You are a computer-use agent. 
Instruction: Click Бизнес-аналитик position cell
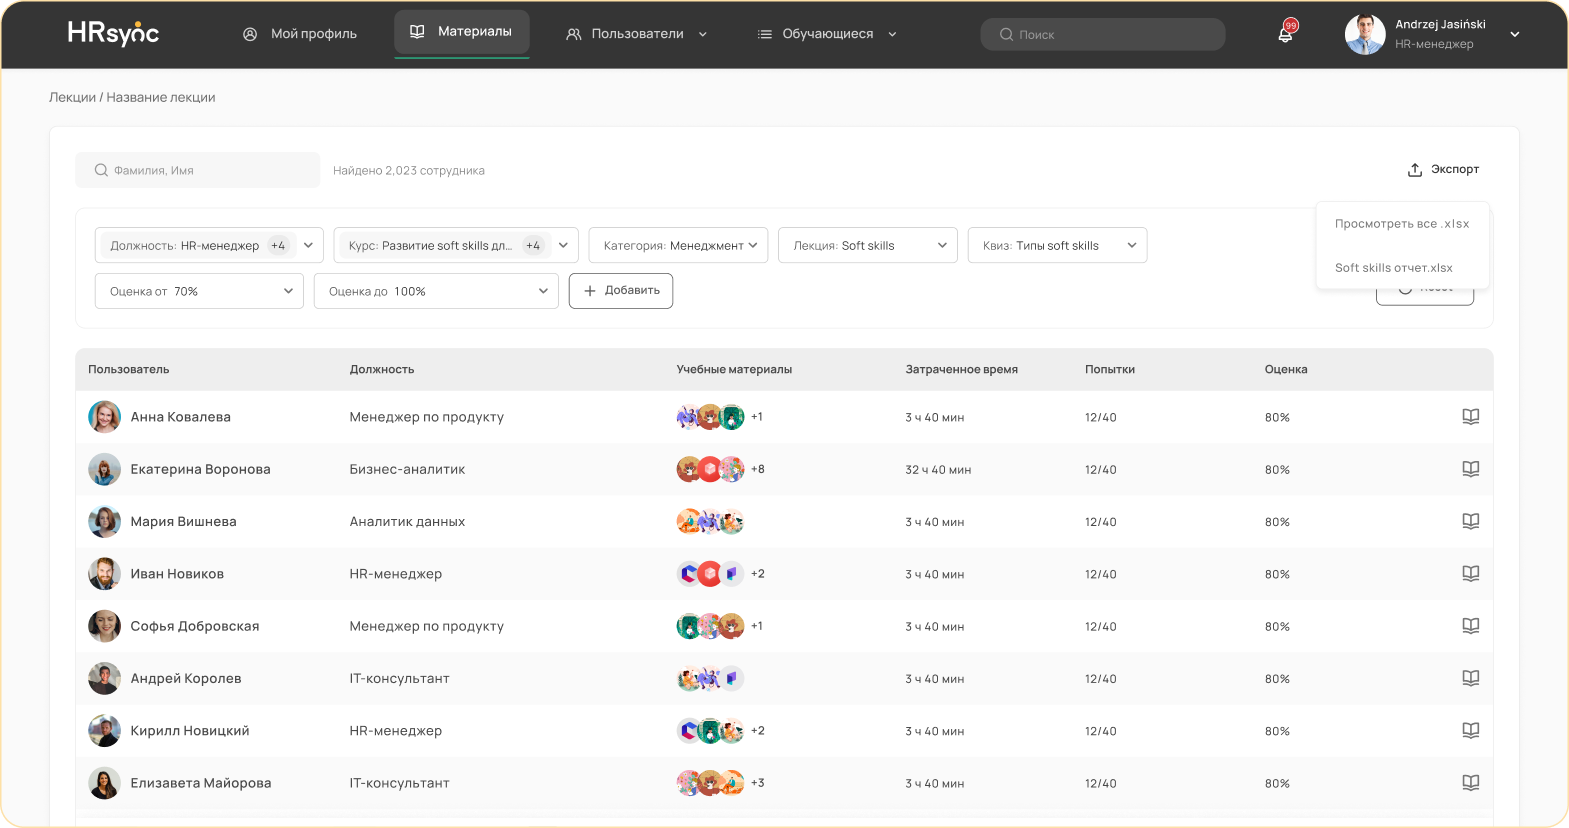tap(407, 469)
